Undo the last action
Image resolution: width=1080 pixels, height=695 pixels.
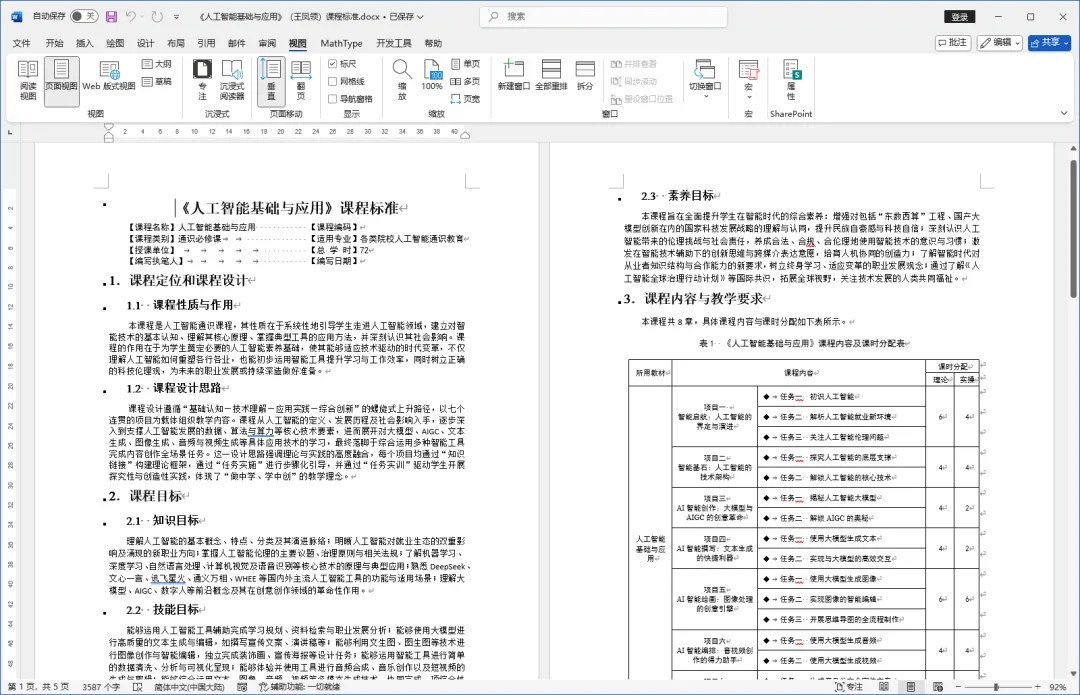[x=131, y=17]
